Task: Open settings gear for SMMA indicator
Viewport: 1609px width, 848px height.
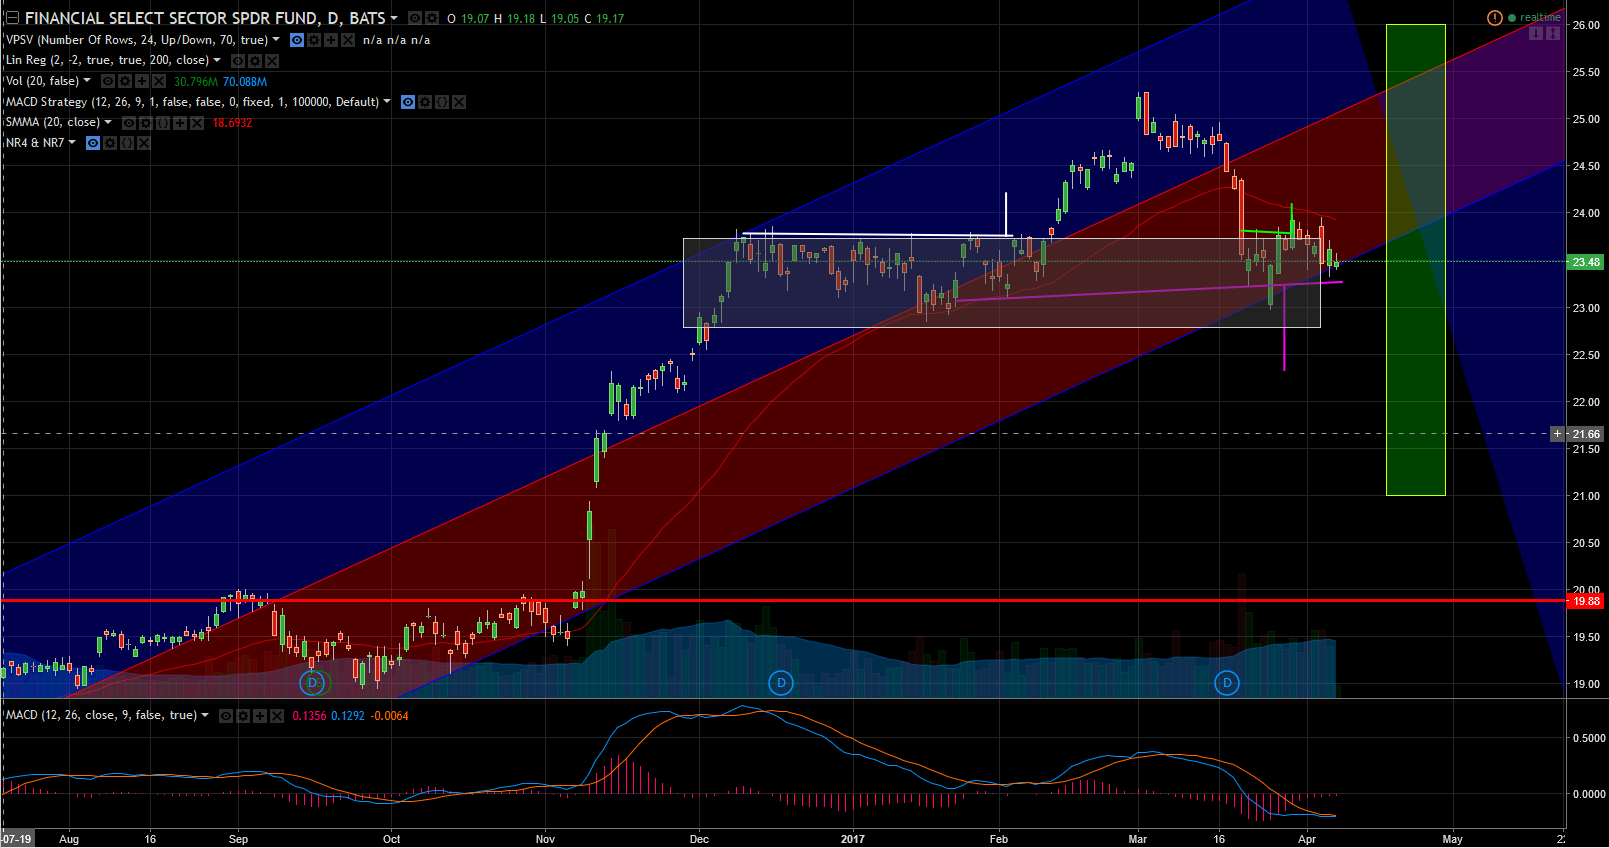Action: click(146, 123)
